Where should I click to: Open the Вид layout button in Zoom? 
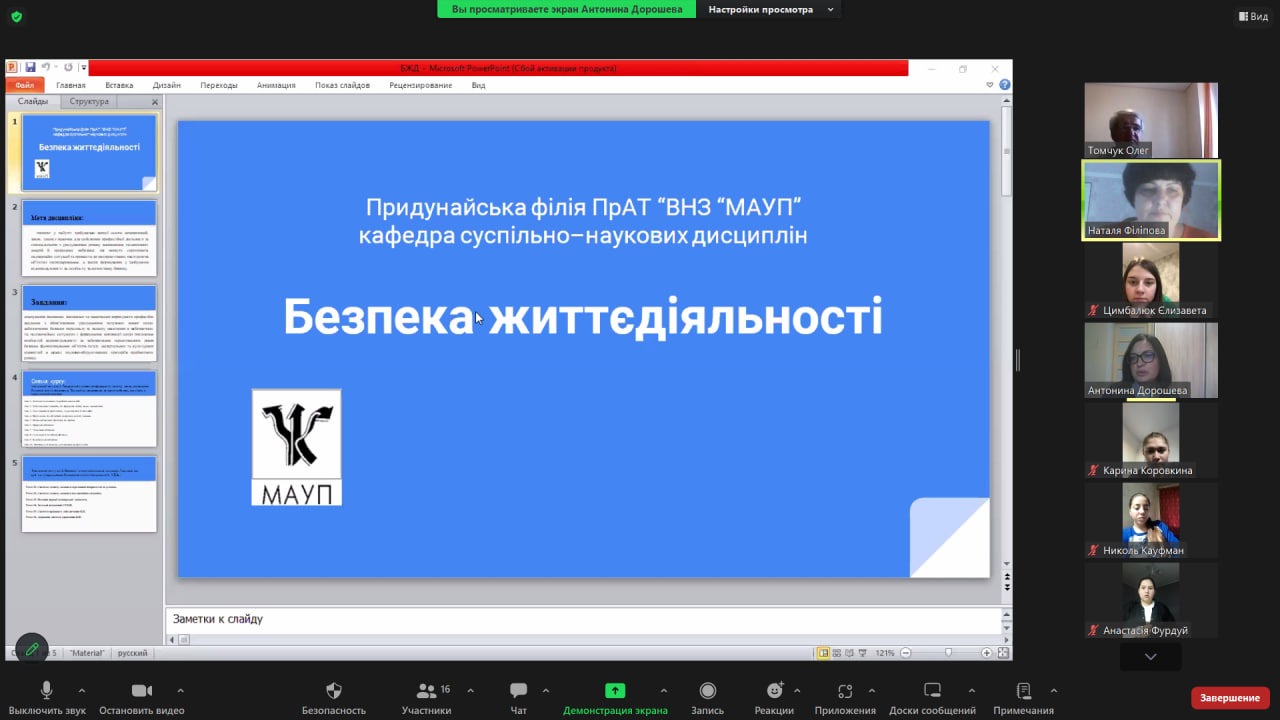point(1252,16)
